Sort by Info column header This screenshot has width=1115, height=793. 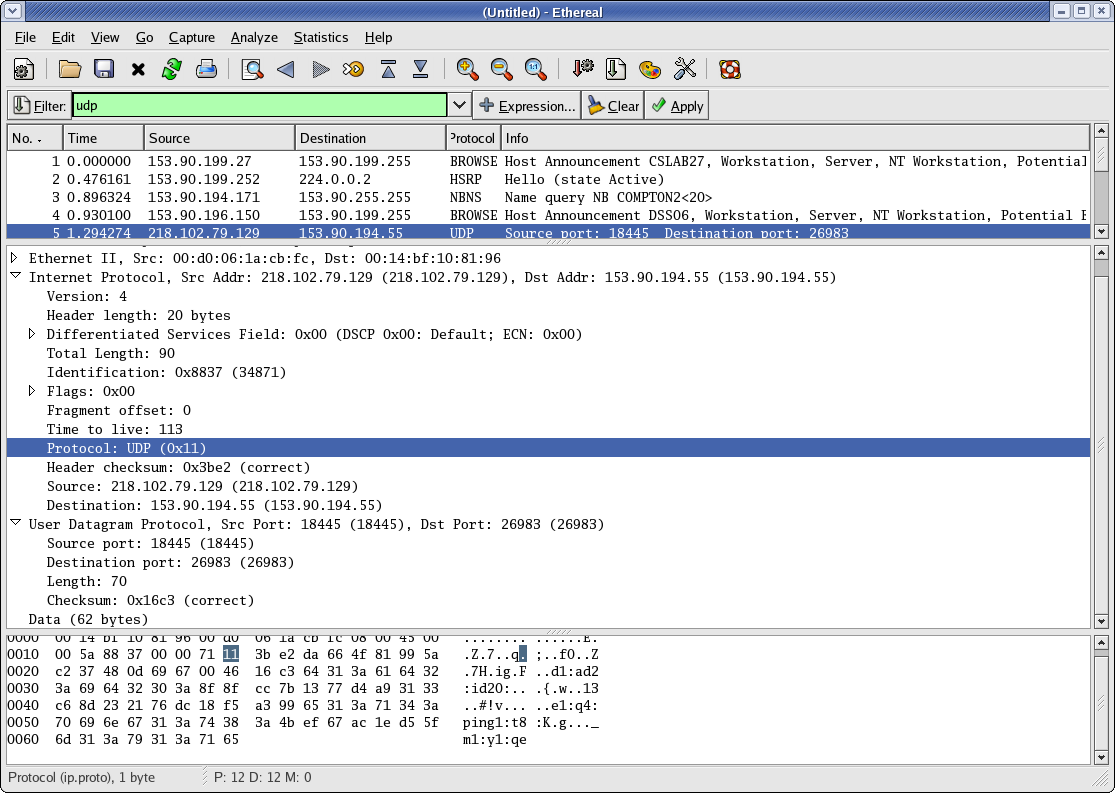795,138
